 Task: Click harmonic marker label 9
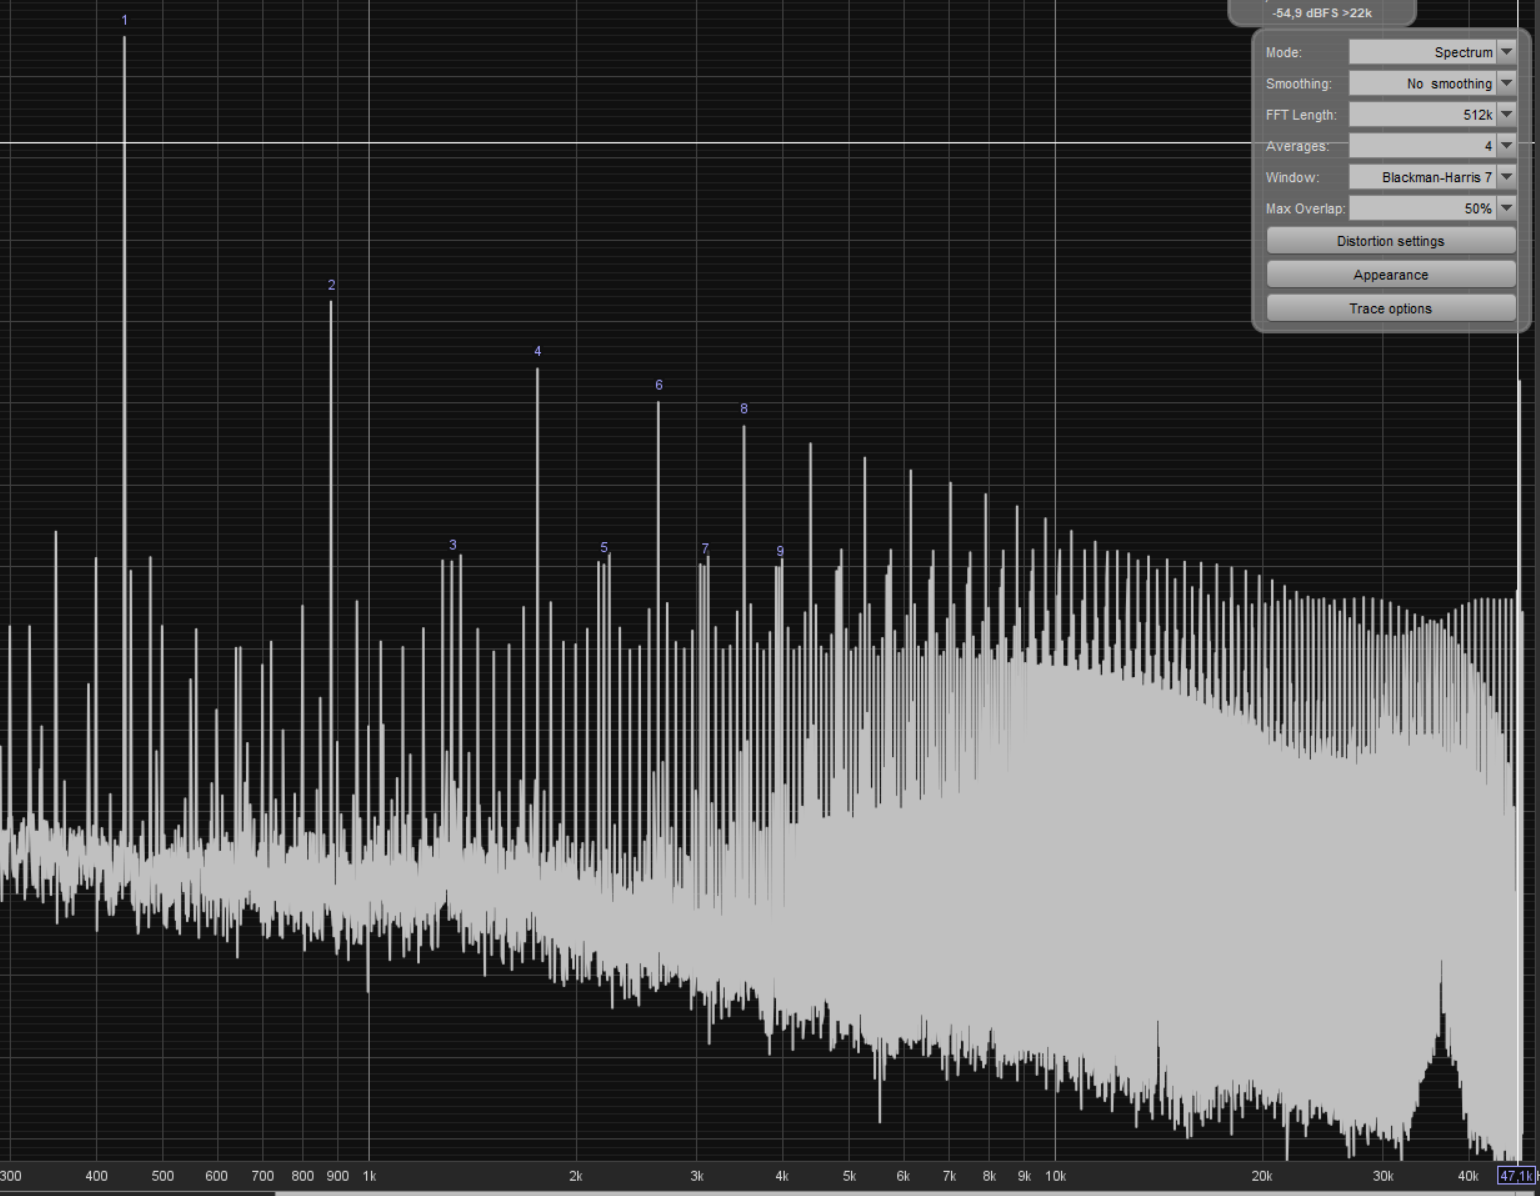pyautogui.click(x=780, y=551)
